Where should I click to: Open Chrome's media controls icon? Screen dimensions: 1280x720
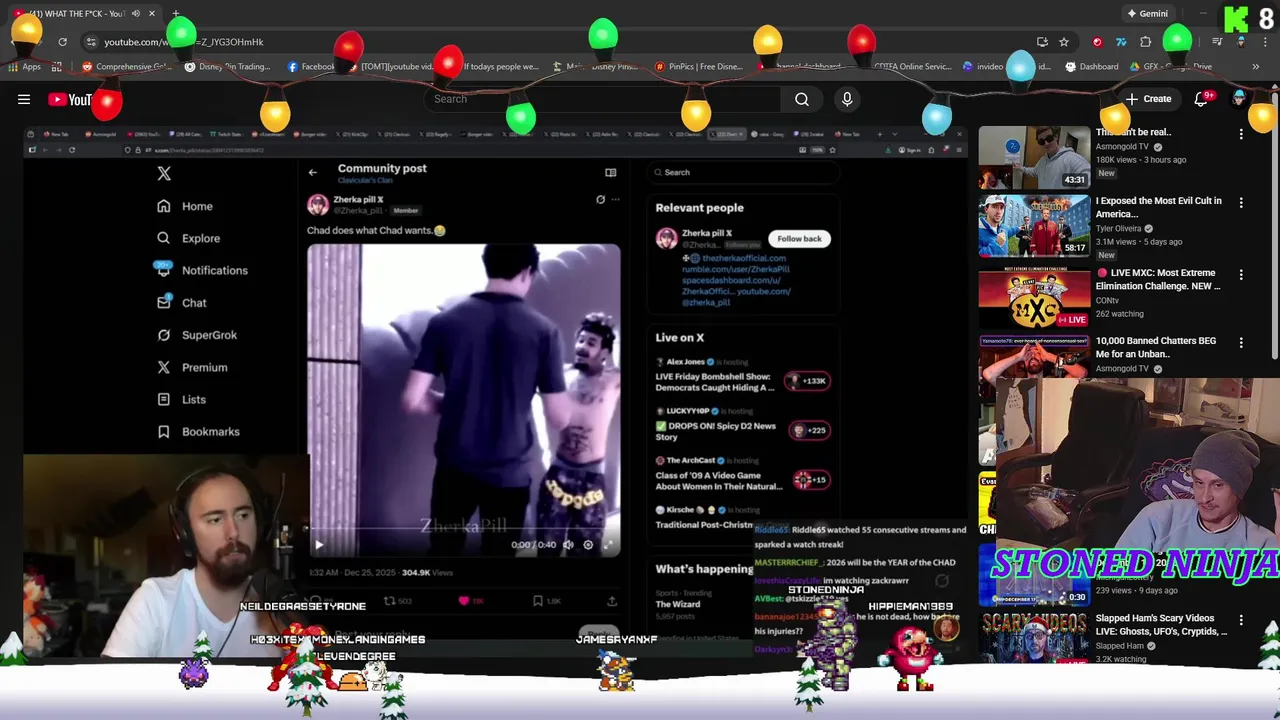click(1217, 42)
